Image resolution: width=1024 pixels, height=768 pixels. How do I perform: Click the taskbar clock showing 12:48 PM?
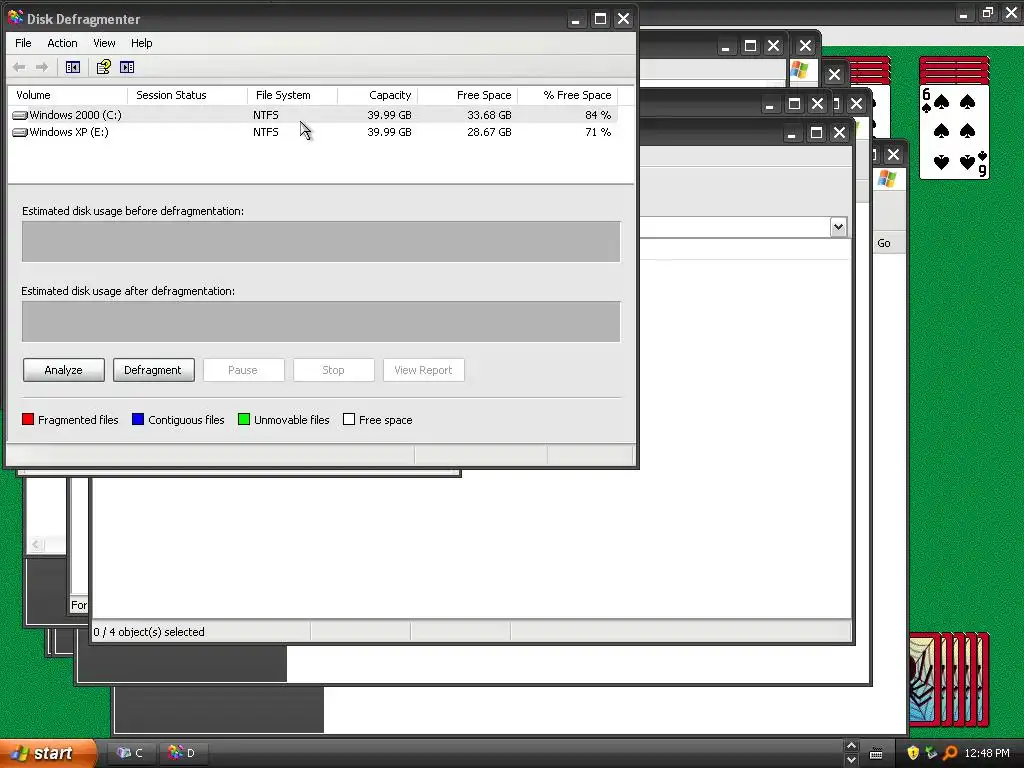coord(987,753)
